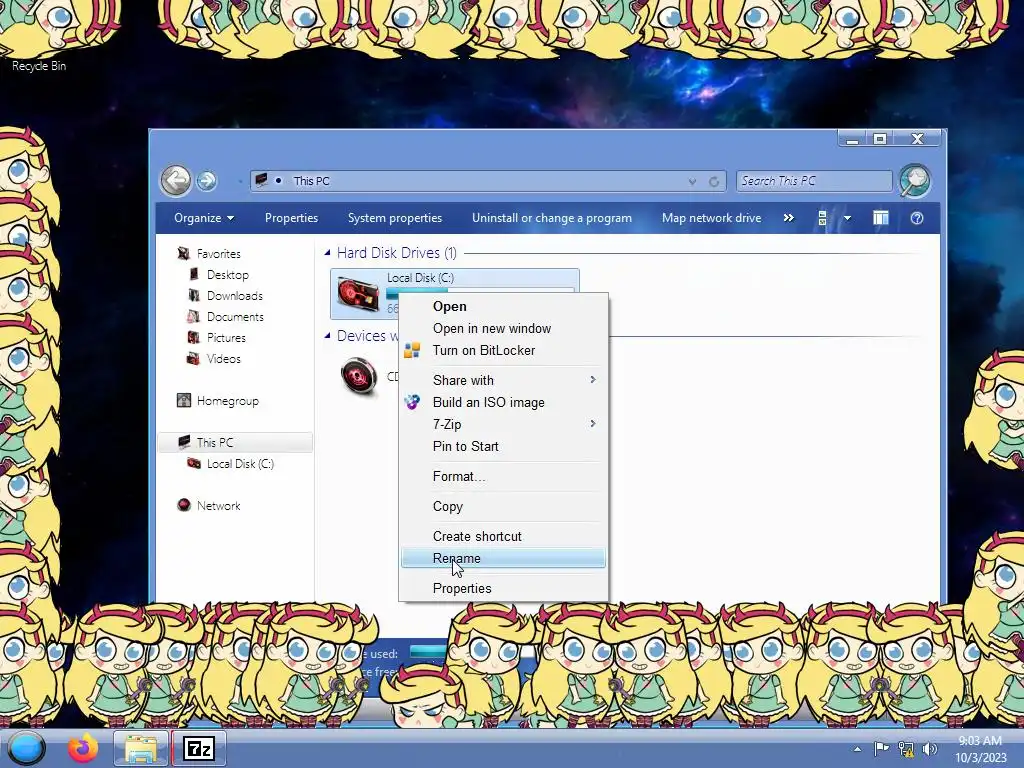Open System properties from toolbar

(x=394, y=218)
